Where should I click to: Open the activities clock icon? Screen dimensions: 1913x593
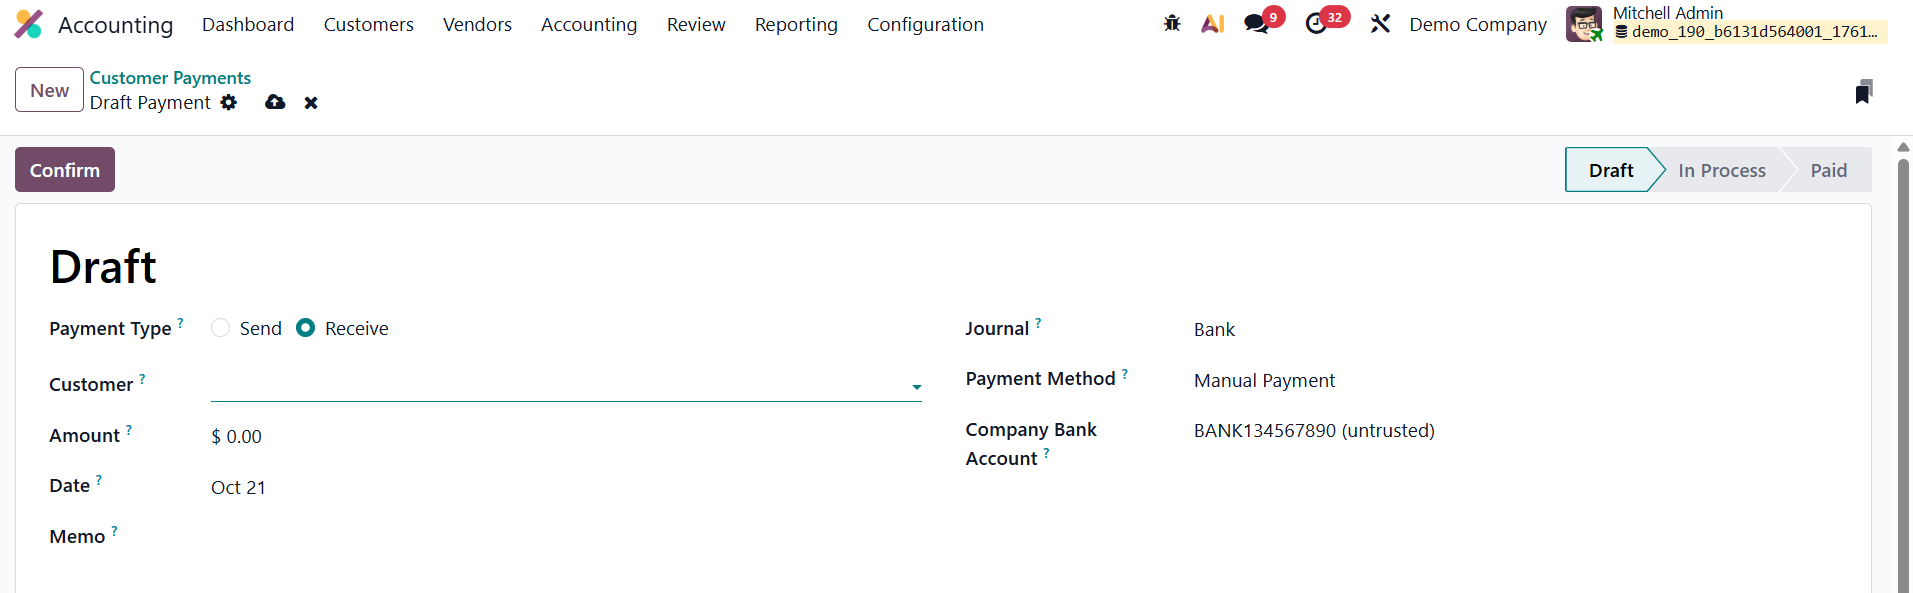click(x=1316, y=24)
